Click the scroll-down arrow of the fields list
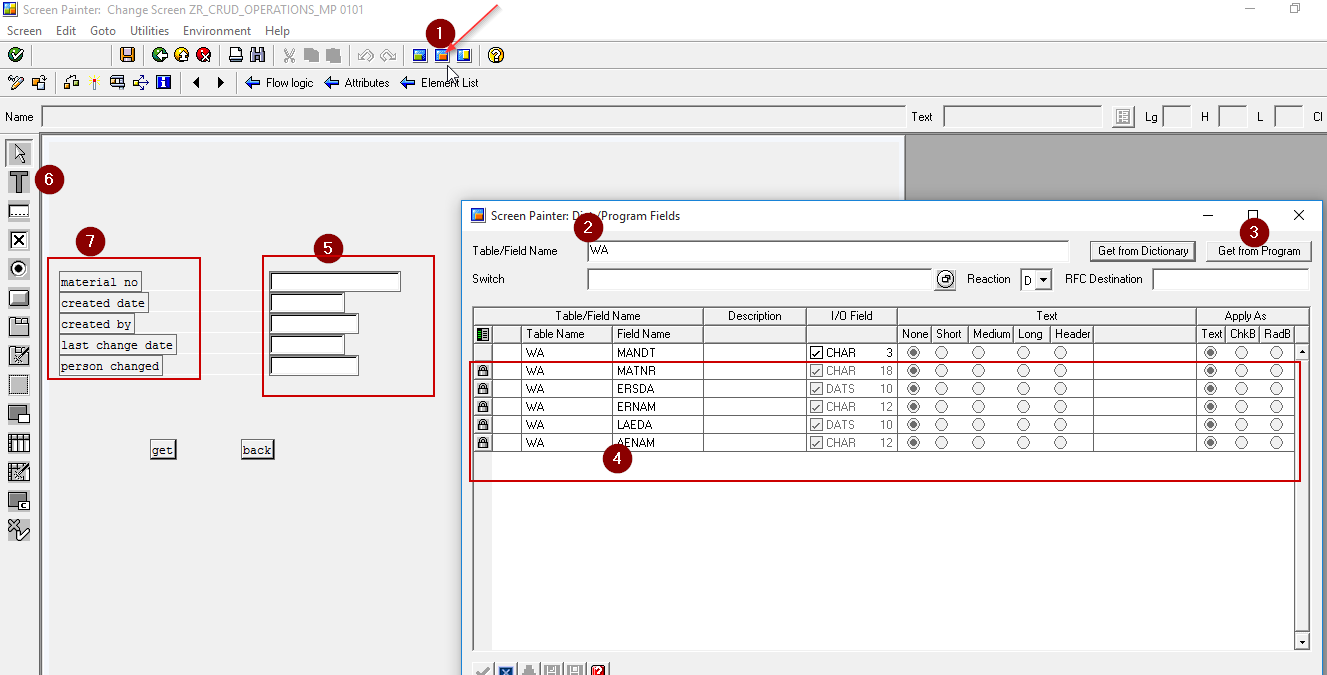The height and width of the screenshot is (675, 1327). click(1302, 641)
